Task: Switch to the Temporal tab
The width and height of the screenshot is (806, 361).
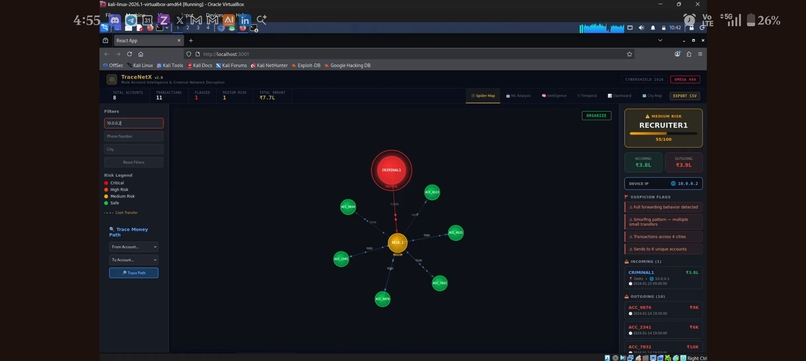Action: click(587, 96)
